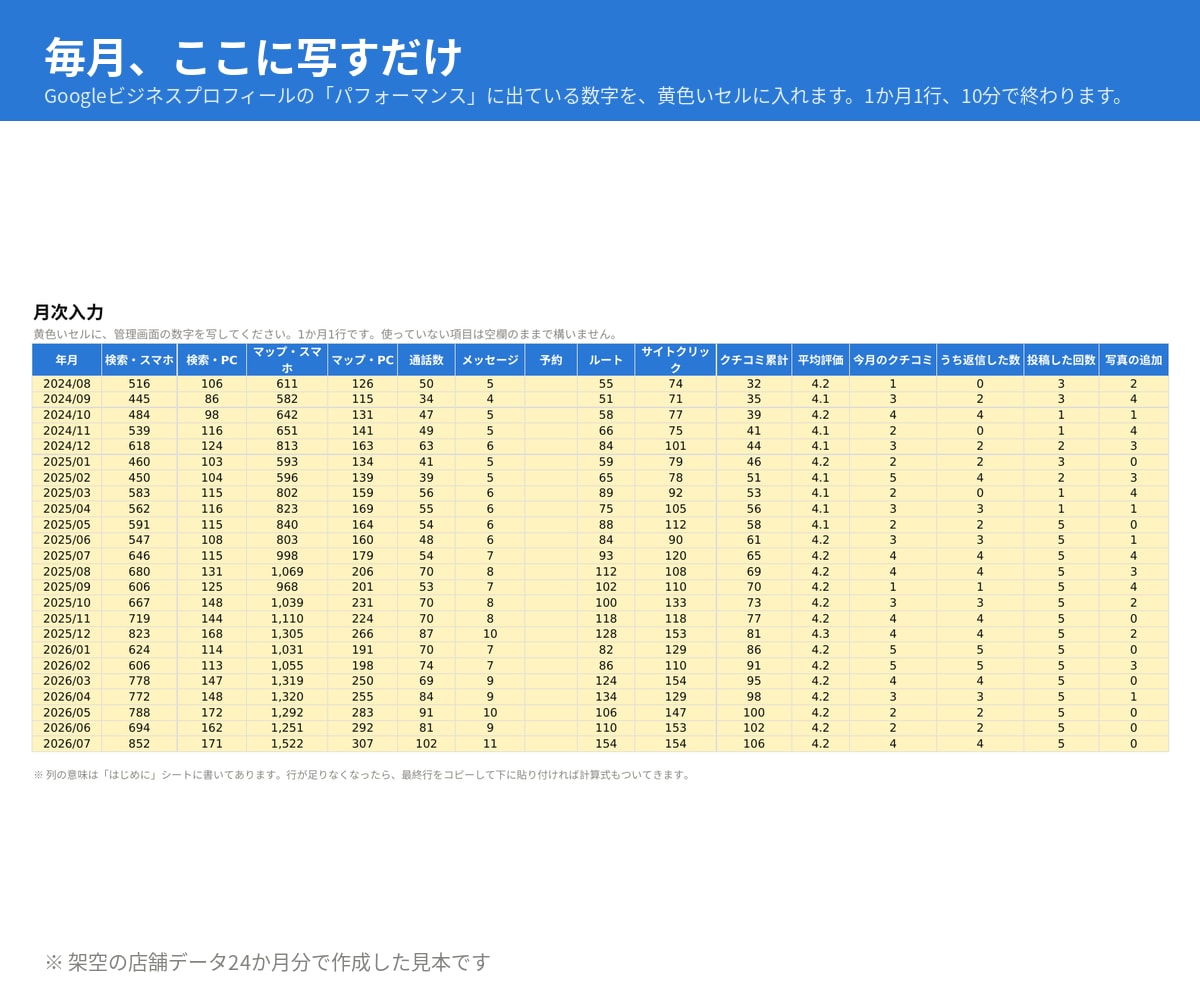
Task: Select the cell containing 1,522
Action: click(287, 744)
